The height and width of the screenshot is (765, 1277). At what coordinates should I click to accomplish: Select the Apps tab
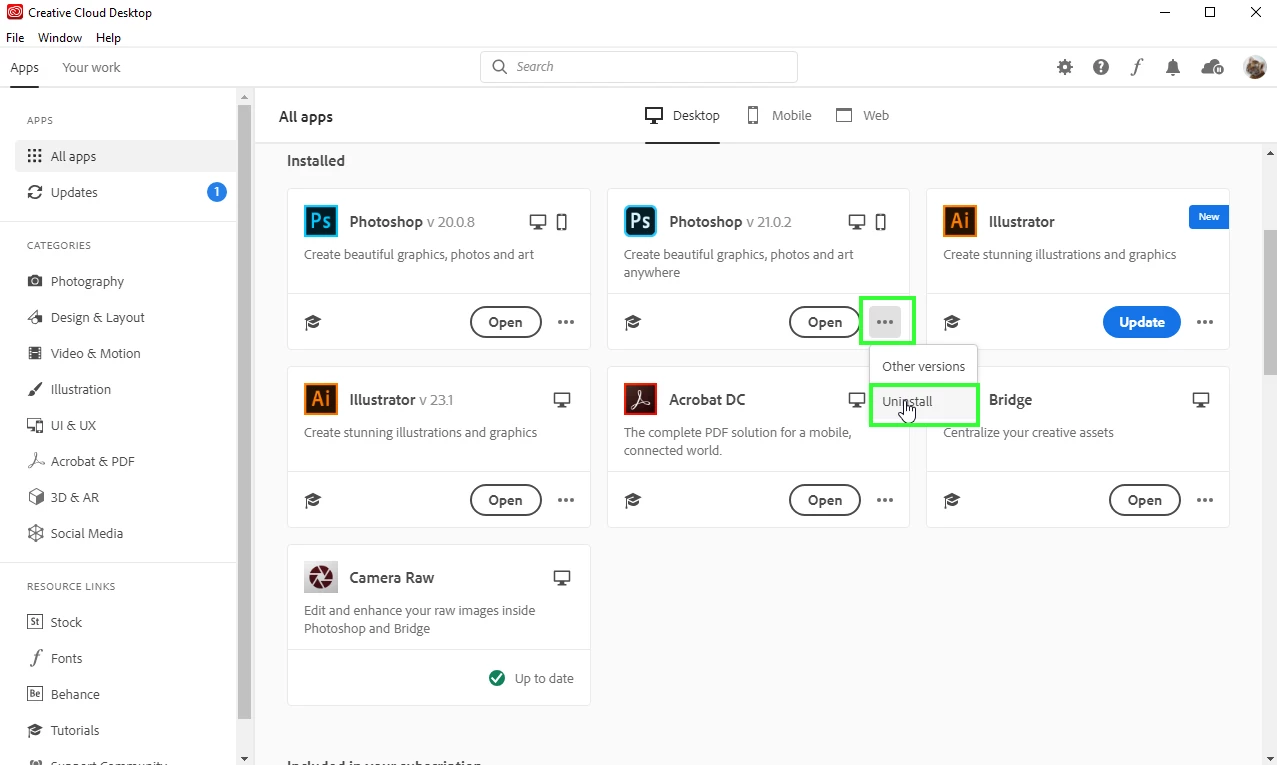[24, 67]
